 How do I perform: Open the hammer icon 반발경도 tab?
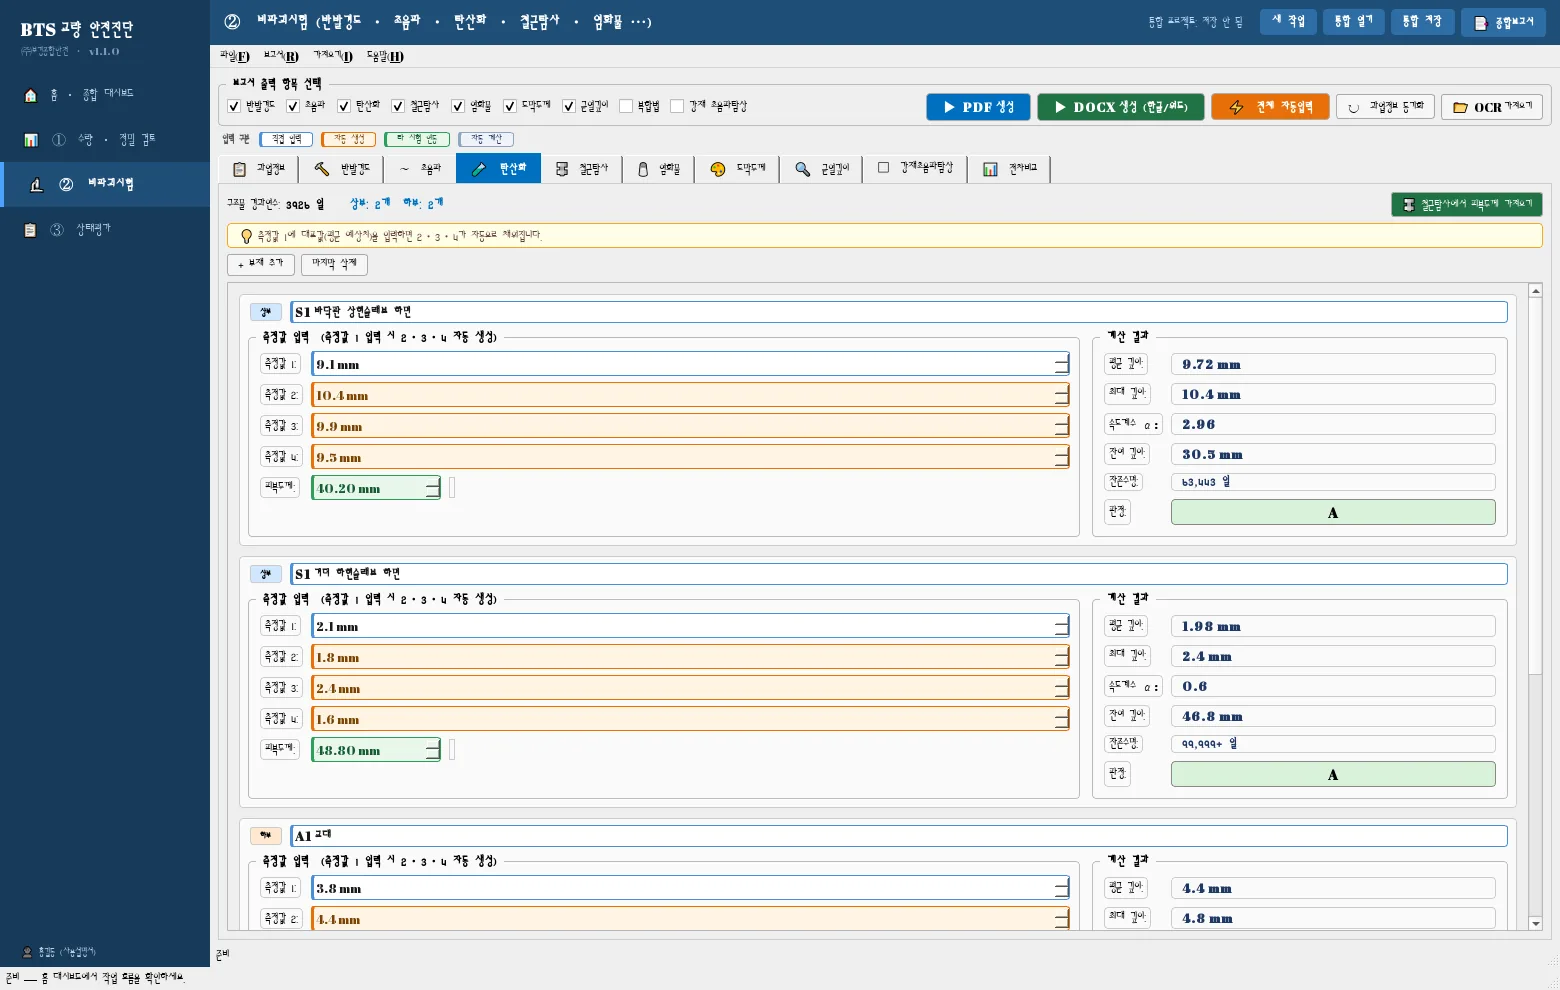321,169
